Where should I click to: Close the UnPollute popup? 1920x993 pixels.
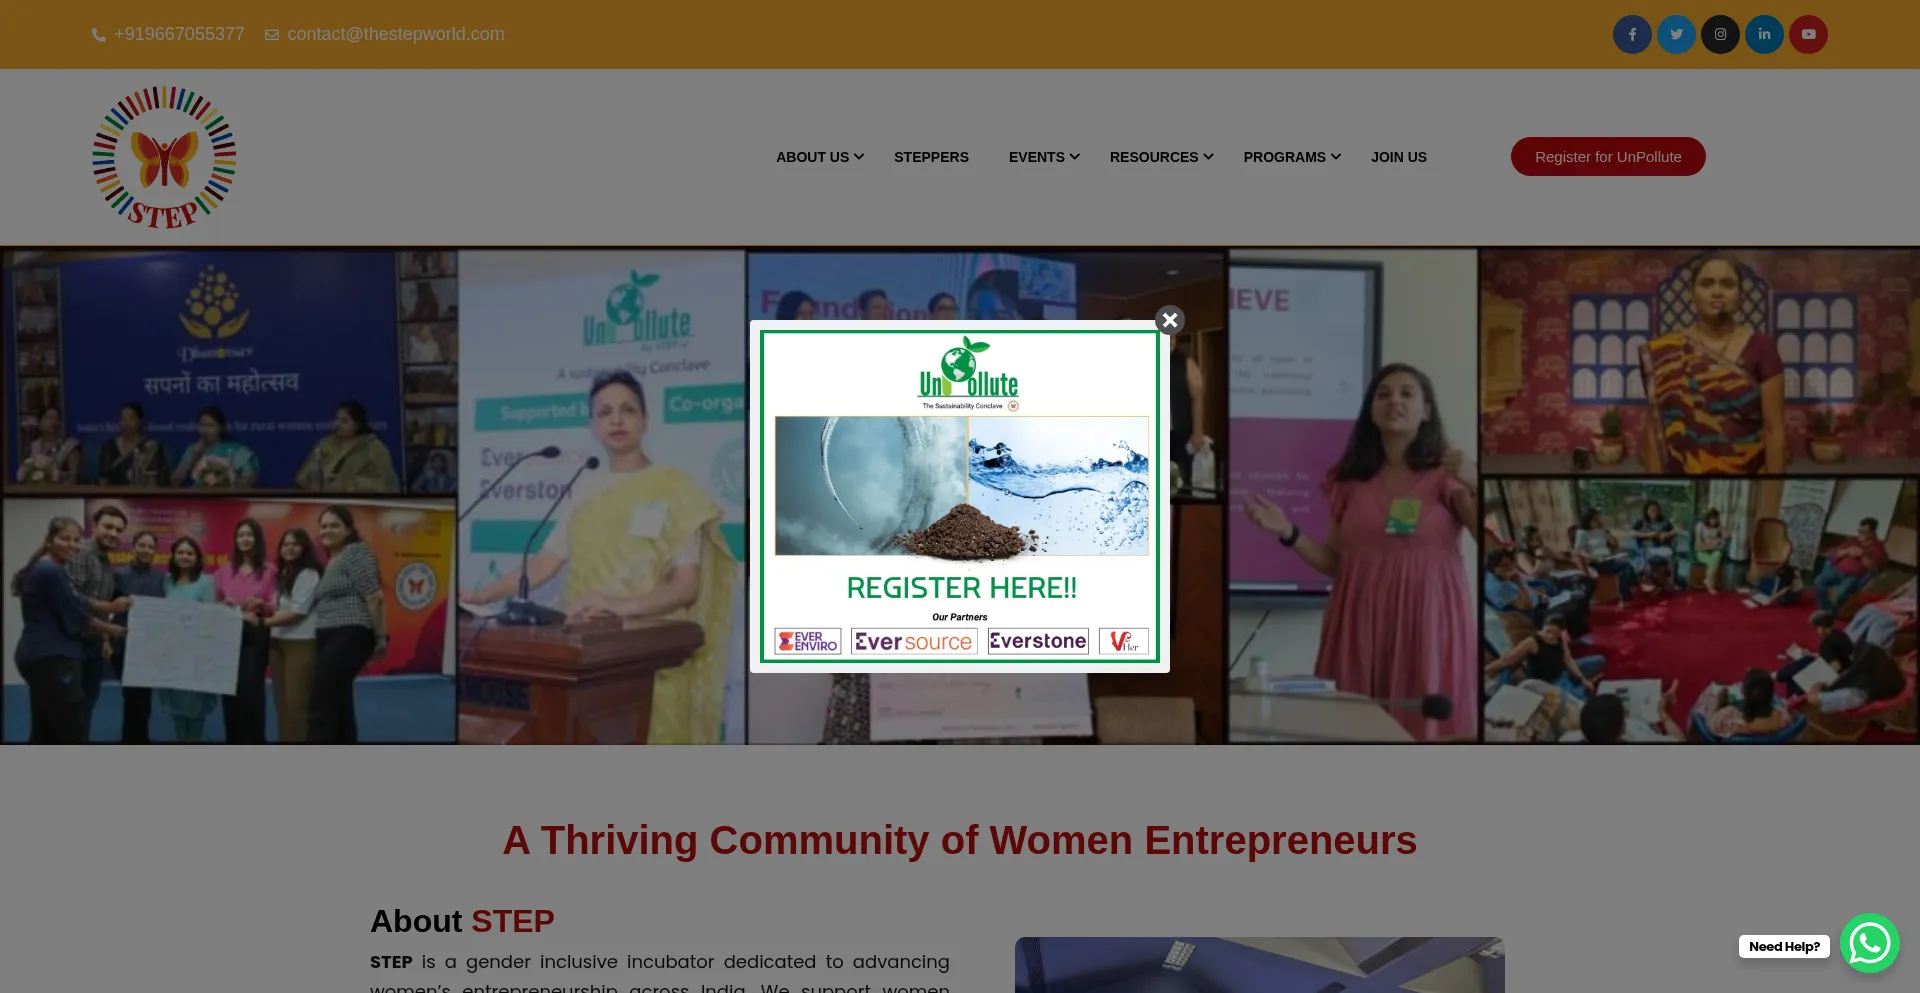(x=1170, y=320)
